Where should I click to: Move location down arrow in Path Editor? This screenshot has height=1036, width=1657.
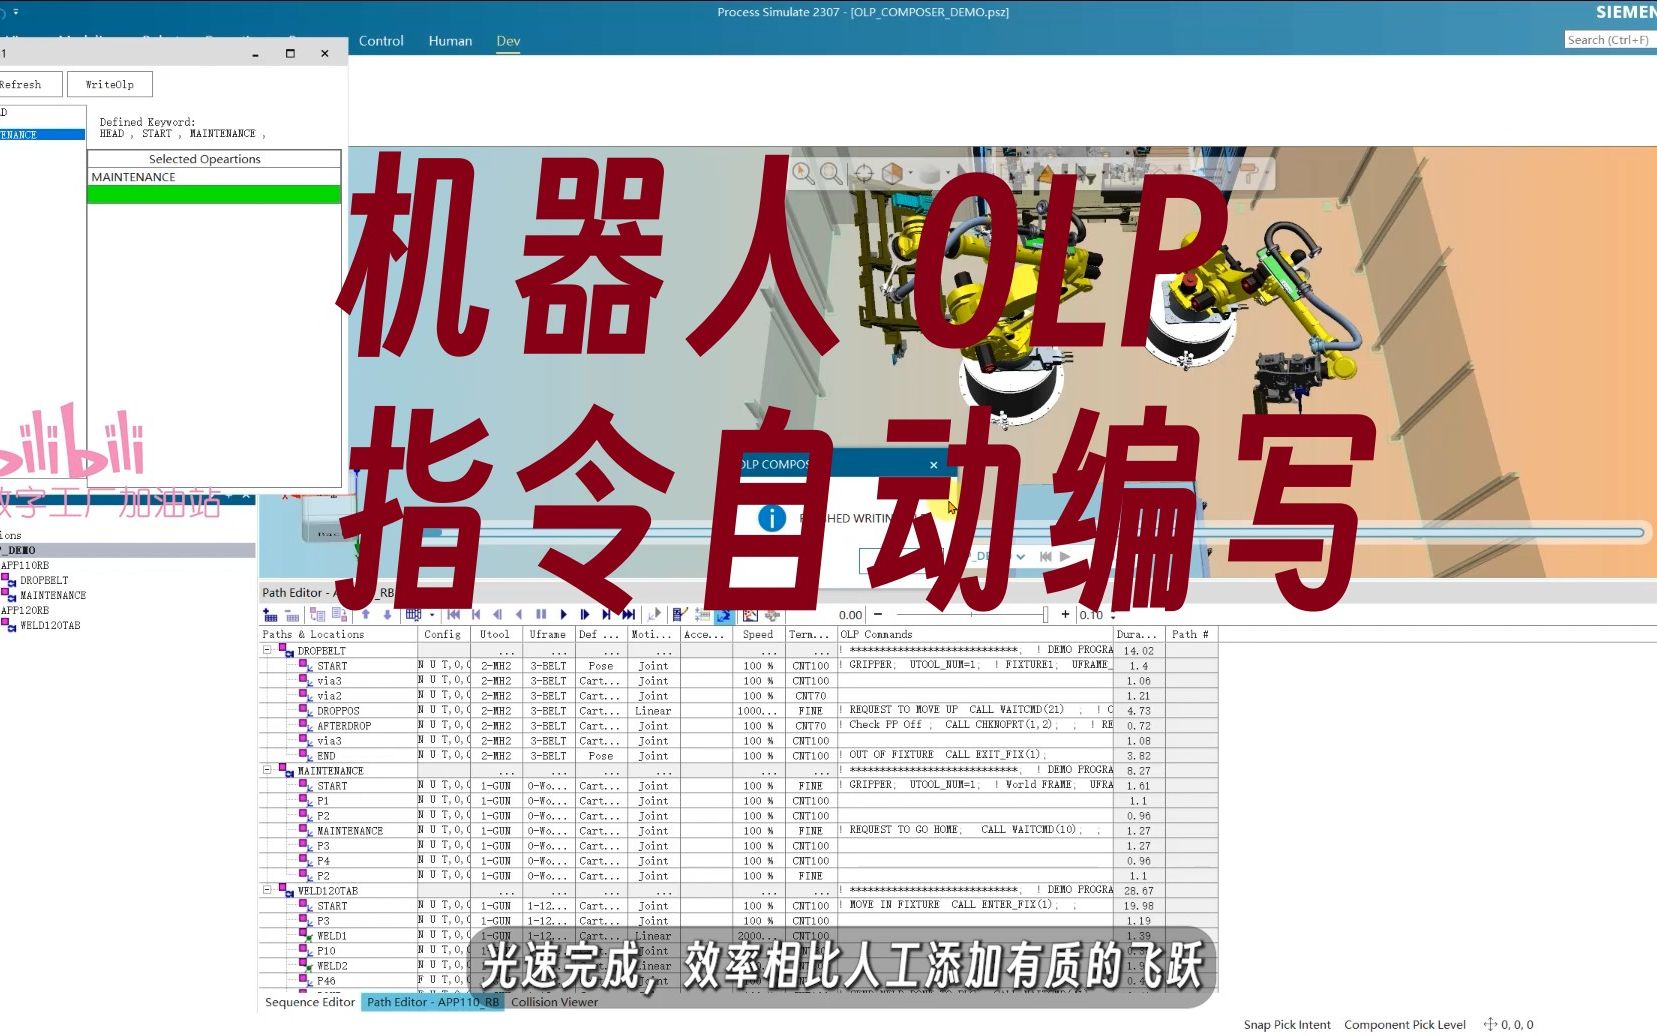pyautogui.click(x=387, y=615)
